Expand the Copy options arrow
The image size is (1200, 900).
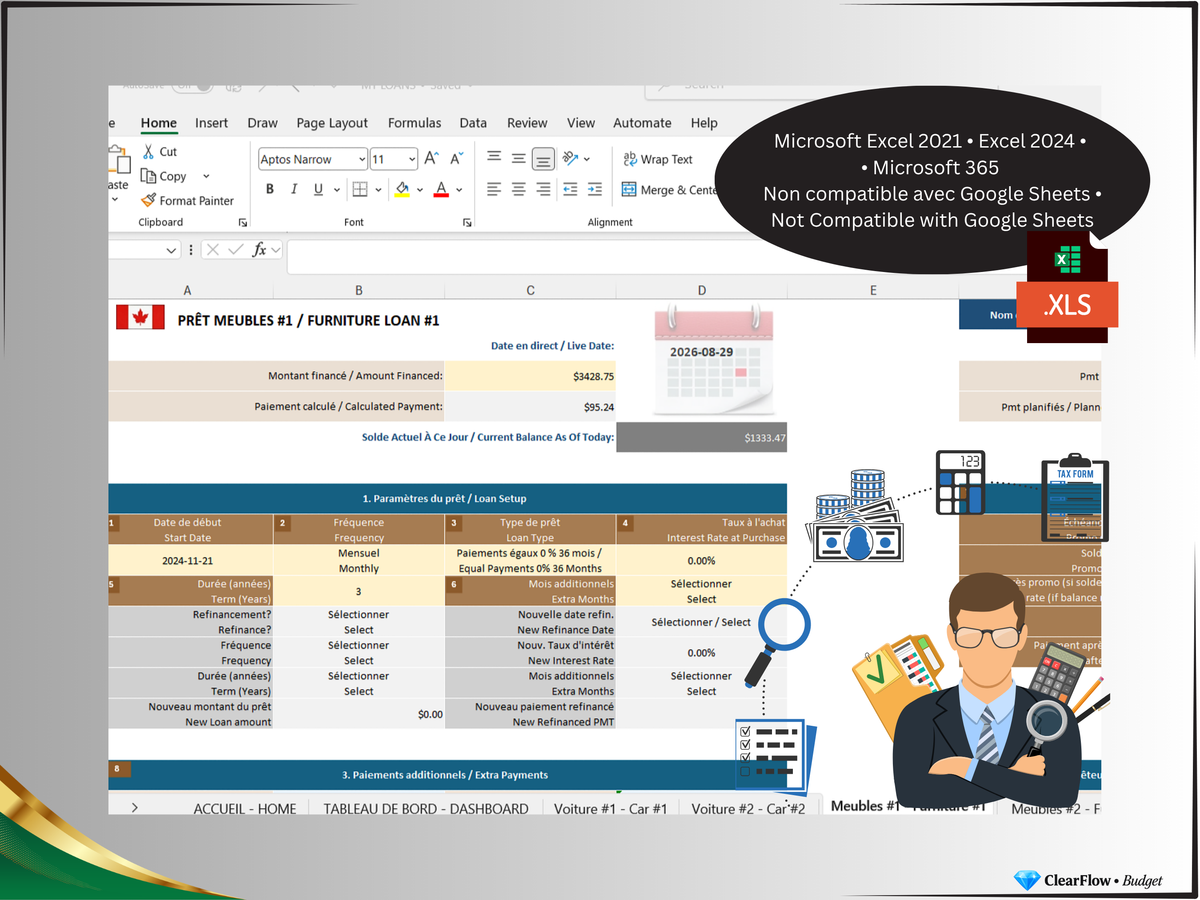[206, 176]
